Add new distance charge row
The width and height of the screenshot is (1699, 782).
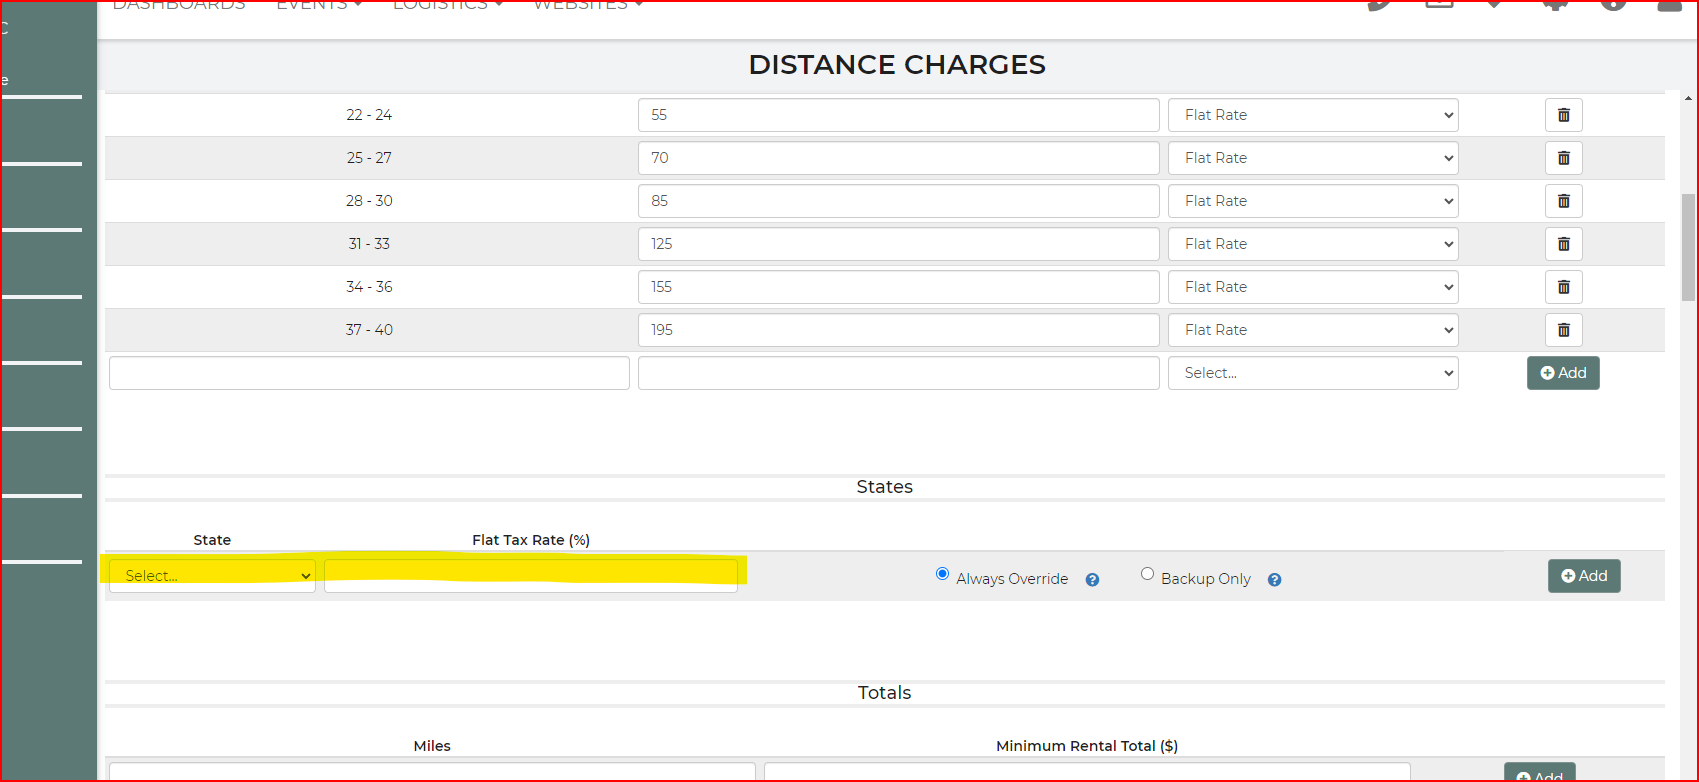[x=1562, y=373]
